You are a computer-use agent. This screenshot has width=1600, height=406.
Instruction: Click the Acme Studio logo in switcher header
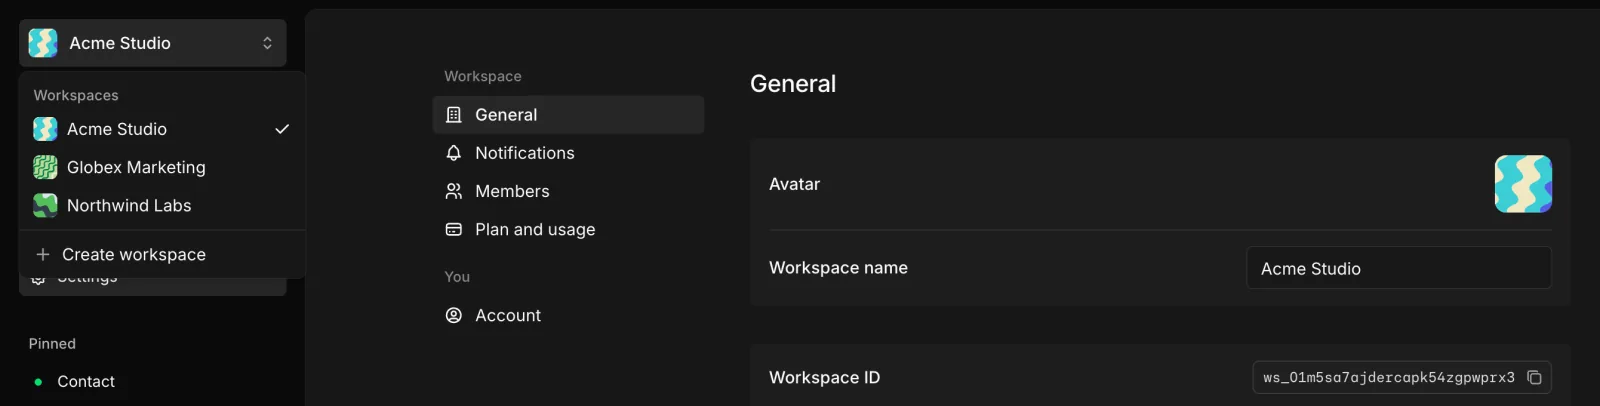pos(43,43)
